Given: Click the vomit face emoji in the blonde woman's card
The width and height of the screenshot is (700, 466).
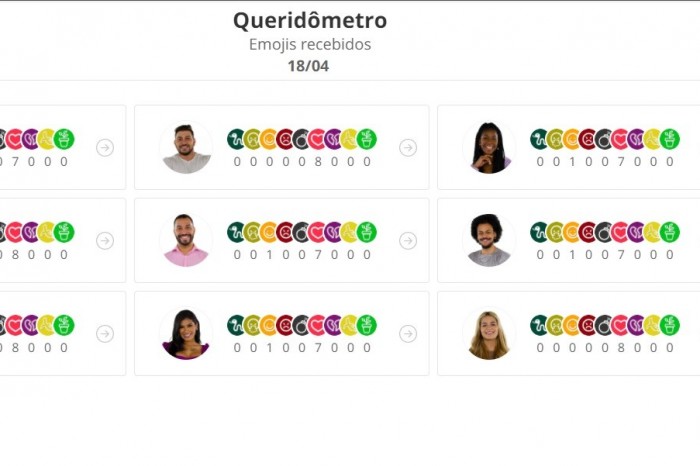Looking at the screenshot, I should coord(555,325).
